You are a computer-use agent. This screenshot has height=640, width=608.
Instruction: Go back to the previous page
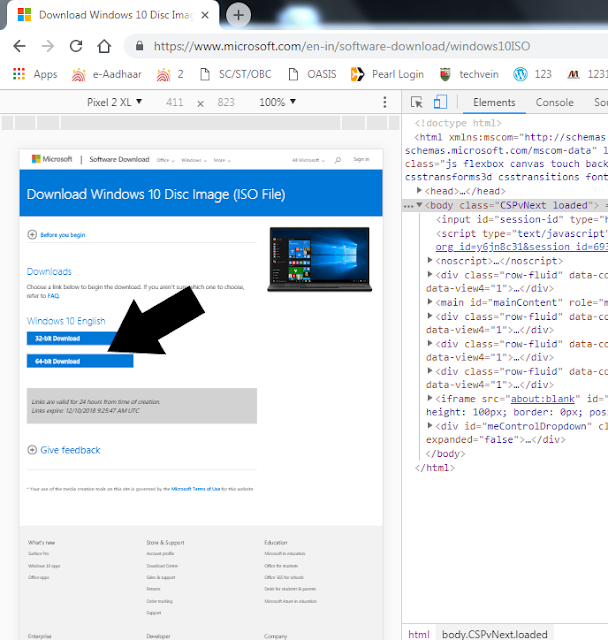click(19, 46)
